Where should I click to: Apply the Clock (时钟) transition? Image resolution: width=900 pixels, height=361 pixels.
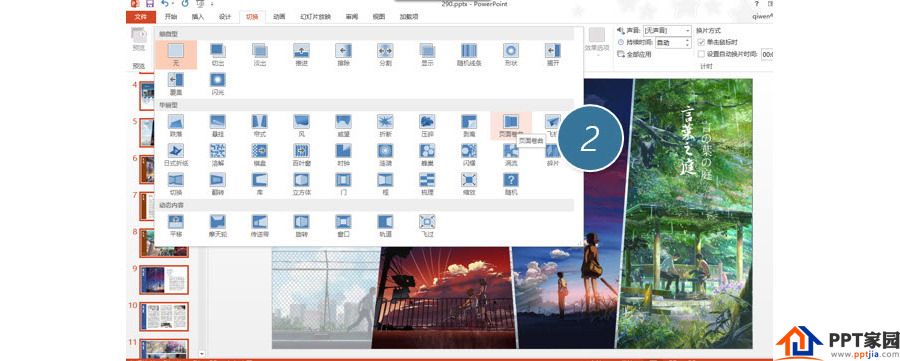click(x=343, y=154)
